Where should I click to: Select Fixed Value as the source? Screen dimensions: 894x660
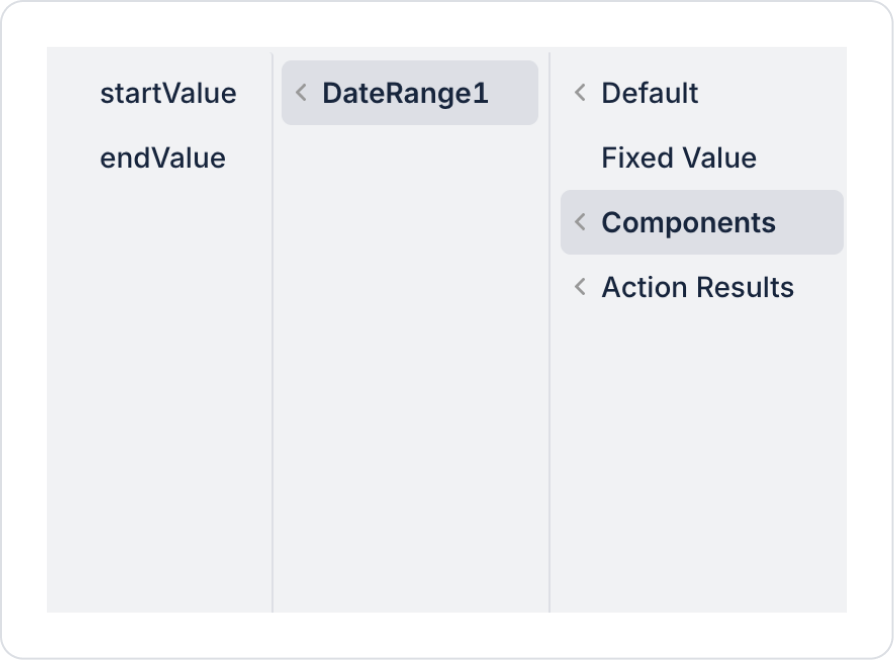(679, 158)
